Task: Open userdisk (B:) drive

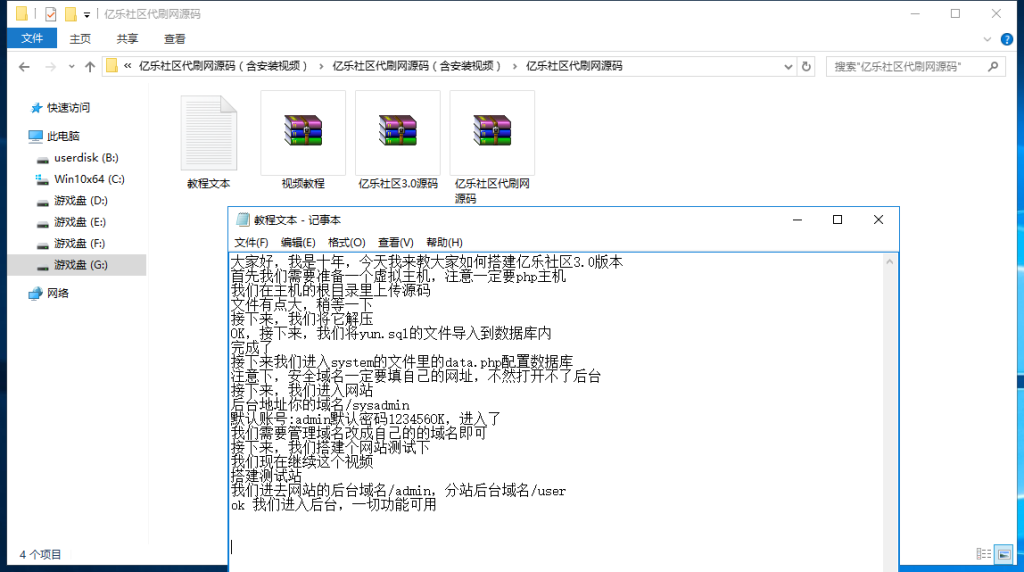Action: click(x=86, y=157)
